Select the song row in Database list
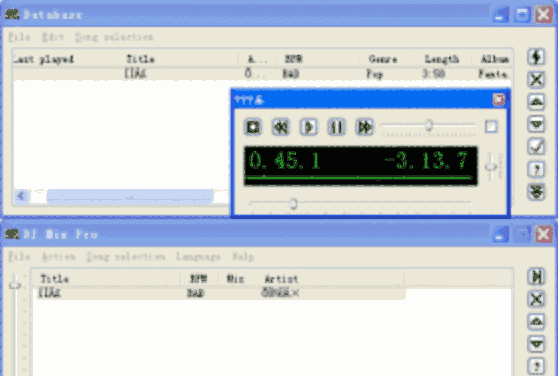 tap(262, 74)
